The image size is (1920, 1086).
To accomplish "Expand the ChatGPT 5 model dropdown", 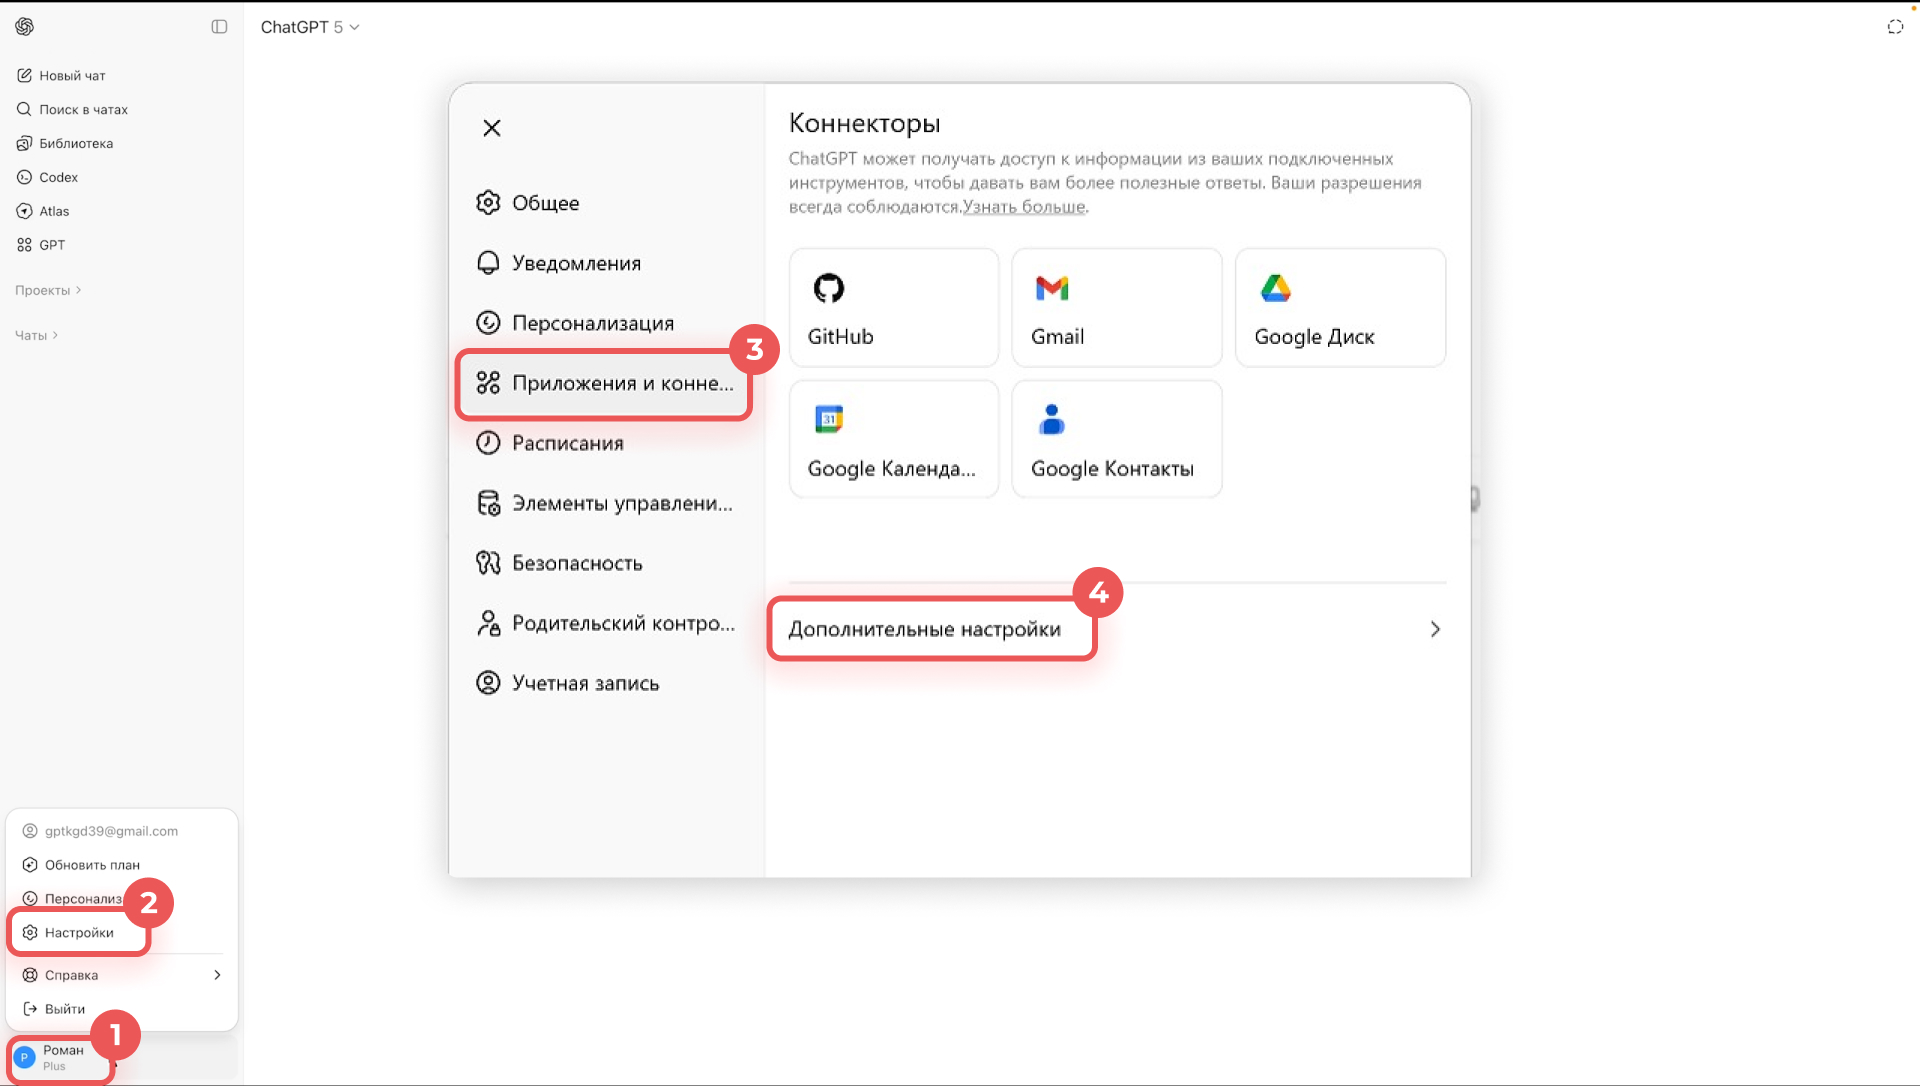I will pos(309,27).
